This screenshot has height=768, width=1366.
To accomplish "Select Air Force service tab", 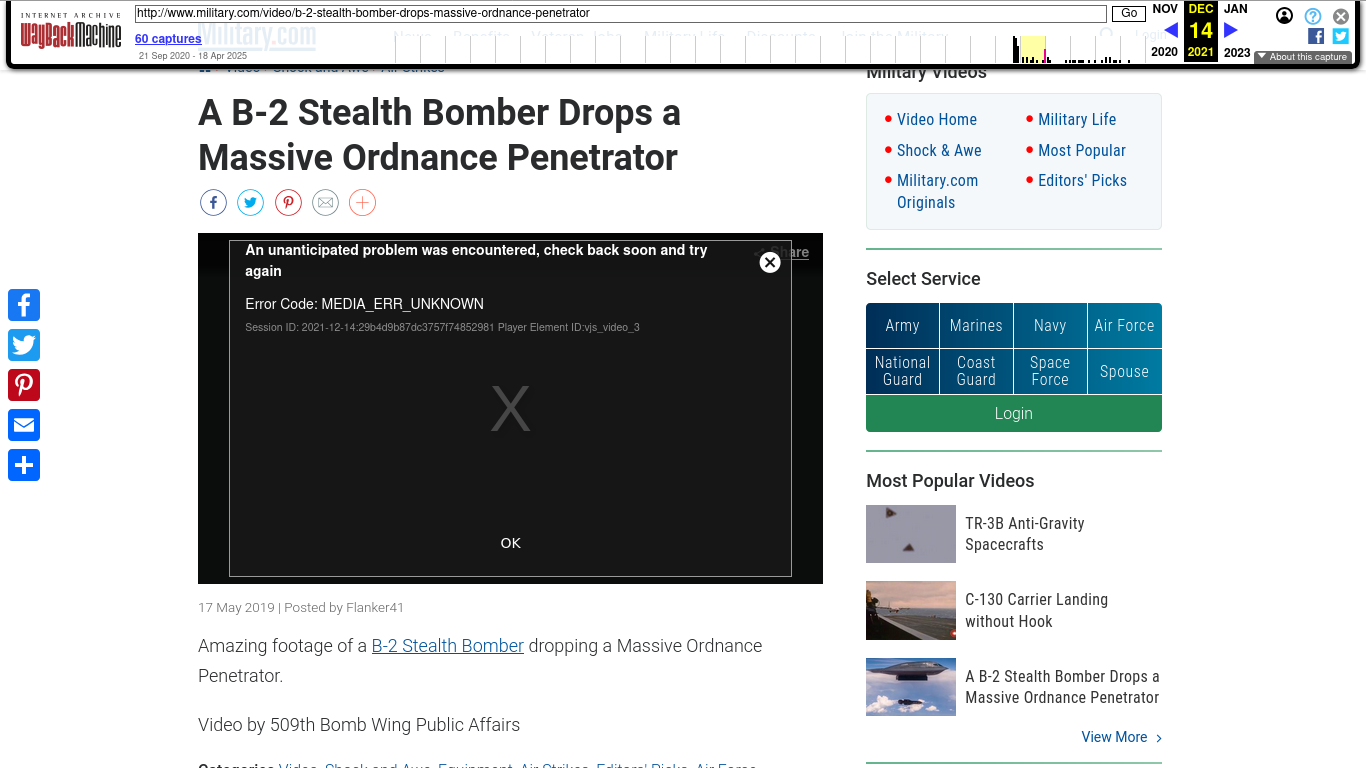I will (x=1125, y=326).
